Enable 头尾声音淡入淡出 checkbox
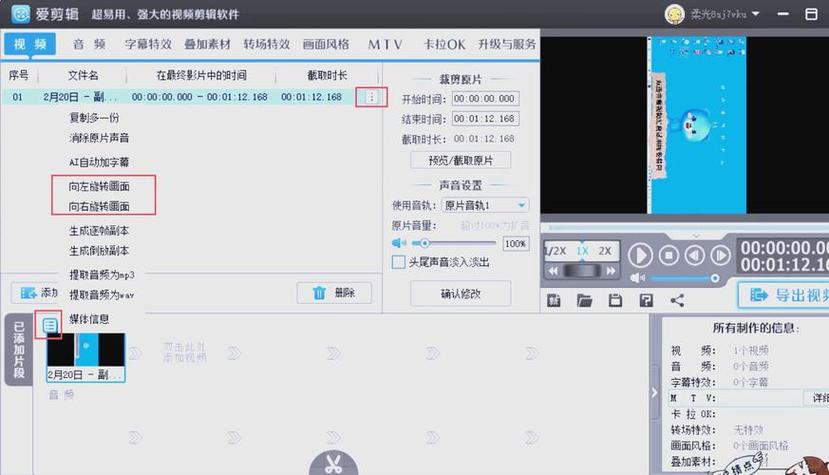This screenshot has height=475, width=829. [x=399, y=262]
